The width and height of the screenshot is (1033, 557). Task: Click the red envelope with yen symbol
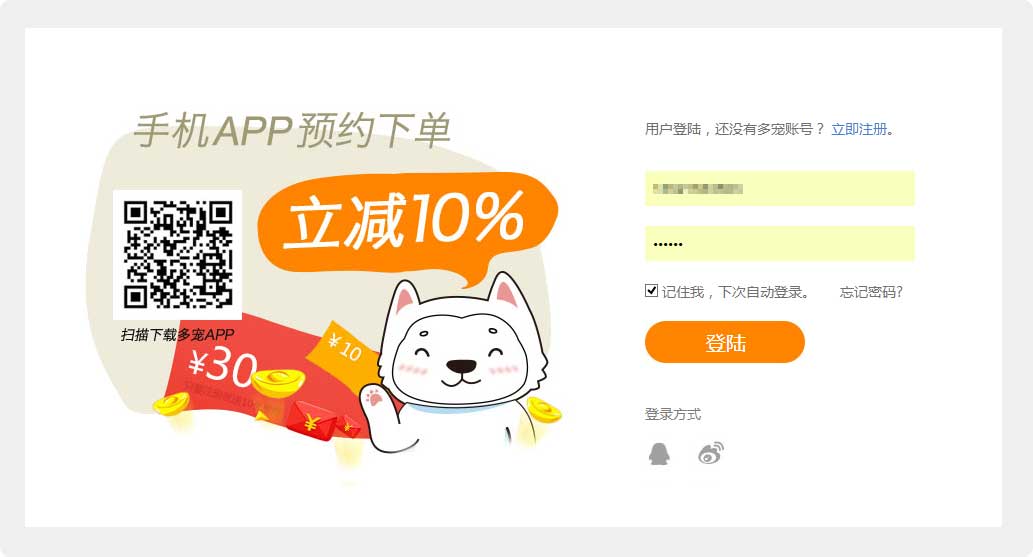pos(312,420)
